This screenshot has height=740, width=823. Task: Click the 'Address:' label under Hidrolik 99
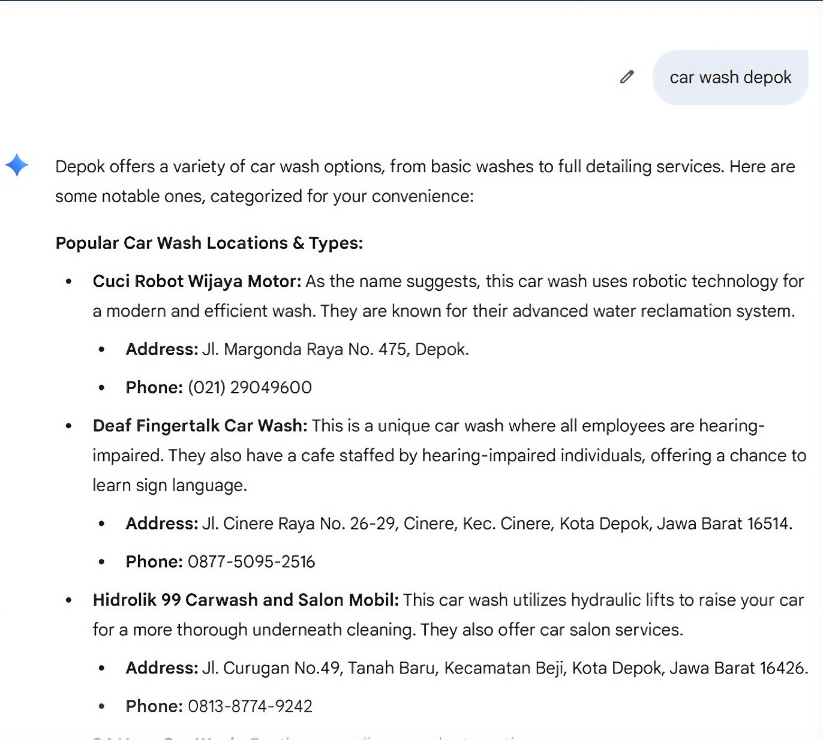click(x=162, y=668)
